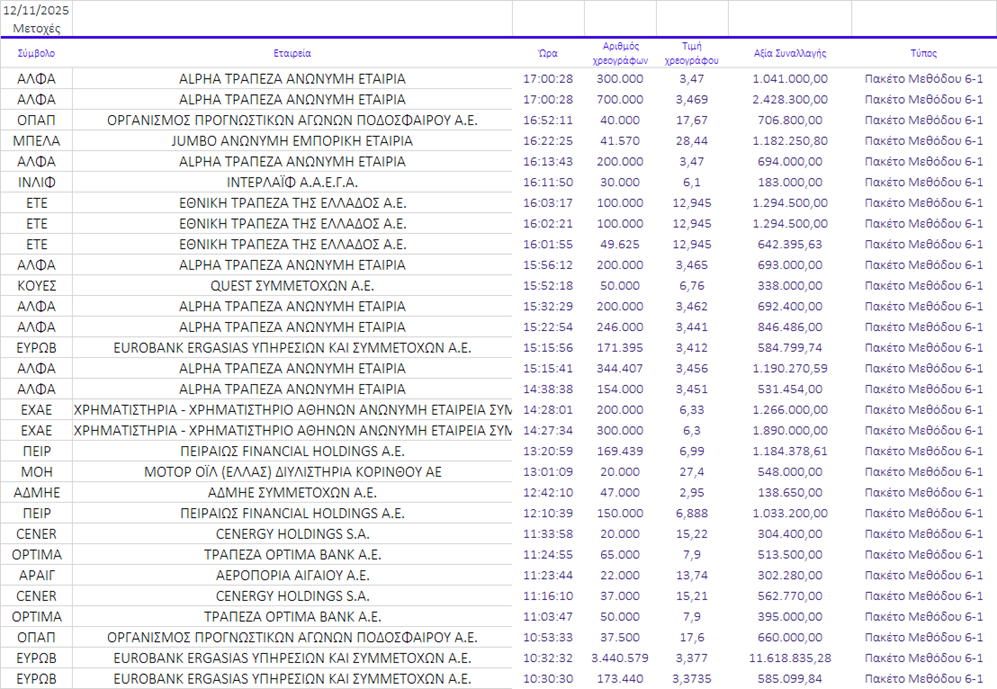Screen dimensions: 997x689
Task: Click the value 1.184.378,61
Action: pyautogui.click(x=790, y=451)
